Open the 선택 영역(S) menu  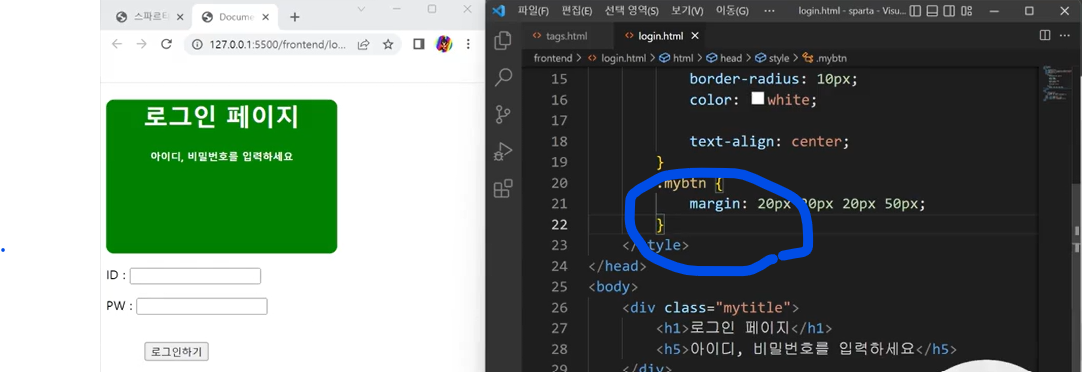click(631, 10)
